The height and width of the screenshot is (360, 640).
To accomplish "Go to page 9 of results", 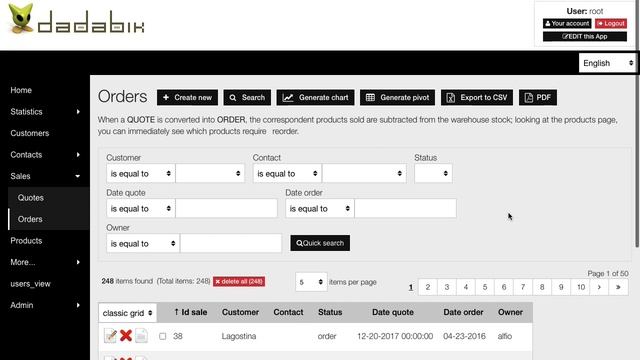I will point(561,287).
